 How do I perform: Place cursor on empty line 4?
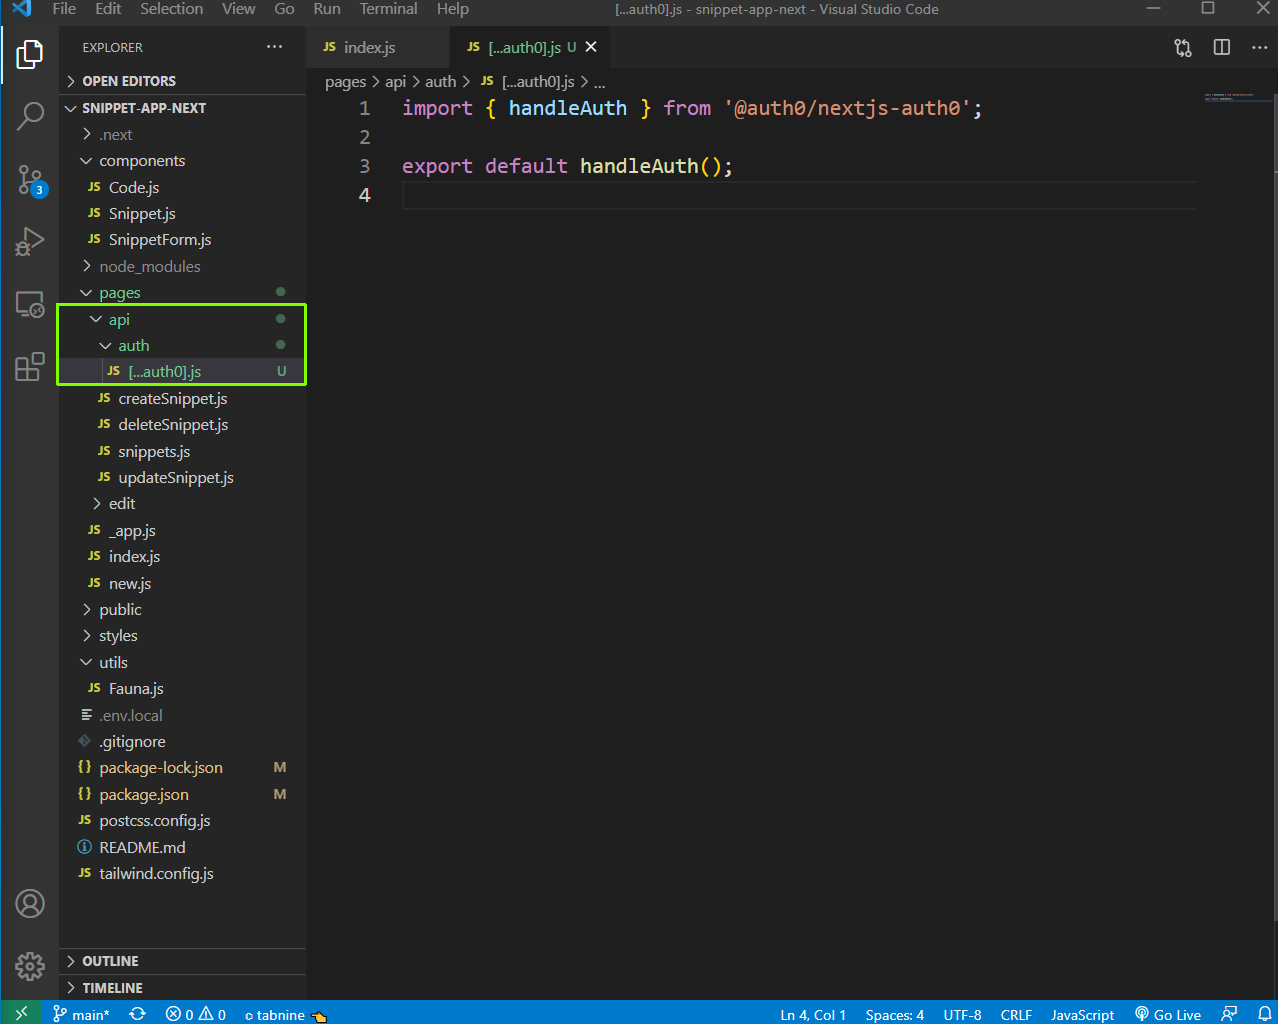click(x=800, y=195)
